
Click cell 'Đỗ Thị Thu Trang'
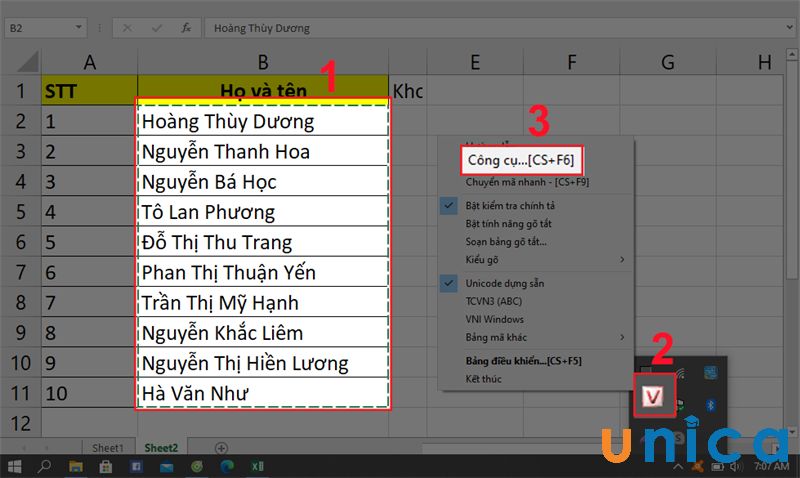(x=263, y=242)
